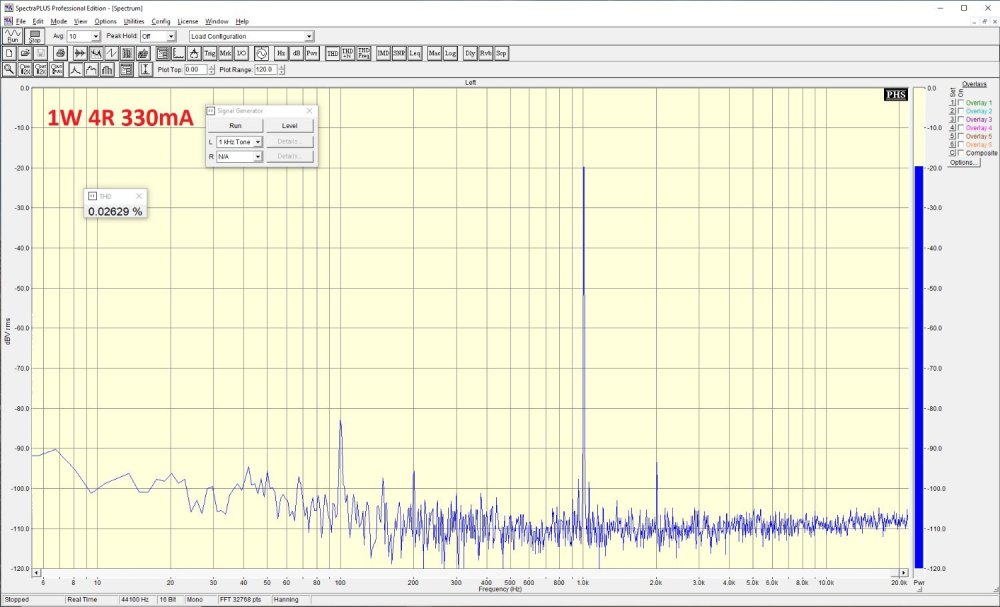
Task: Open the Utilities menu
Action: click(133, 21)
